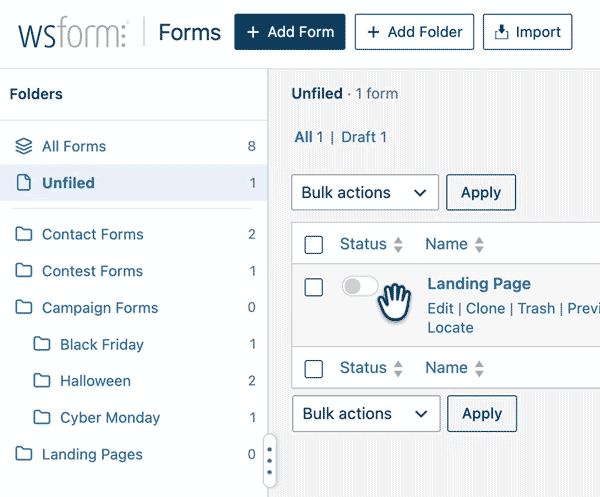
Task: Click the All Forms count 8
Action: coord(251,146)
